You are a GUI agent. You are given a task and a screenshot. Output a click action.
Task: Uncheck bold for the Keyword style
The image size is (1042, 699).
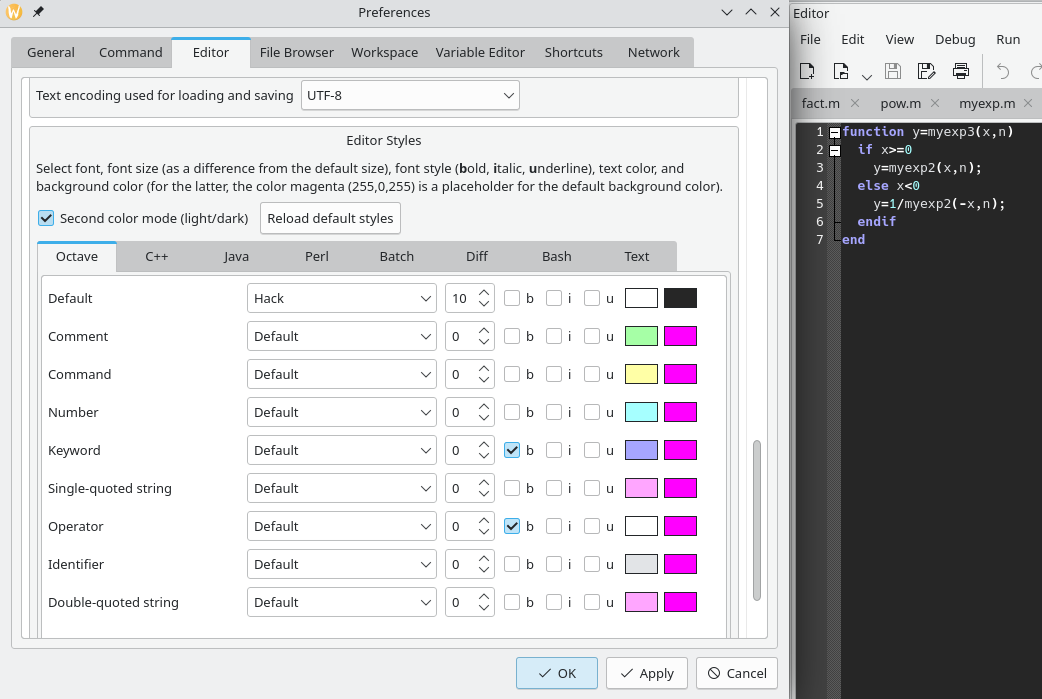pos(511,450)
